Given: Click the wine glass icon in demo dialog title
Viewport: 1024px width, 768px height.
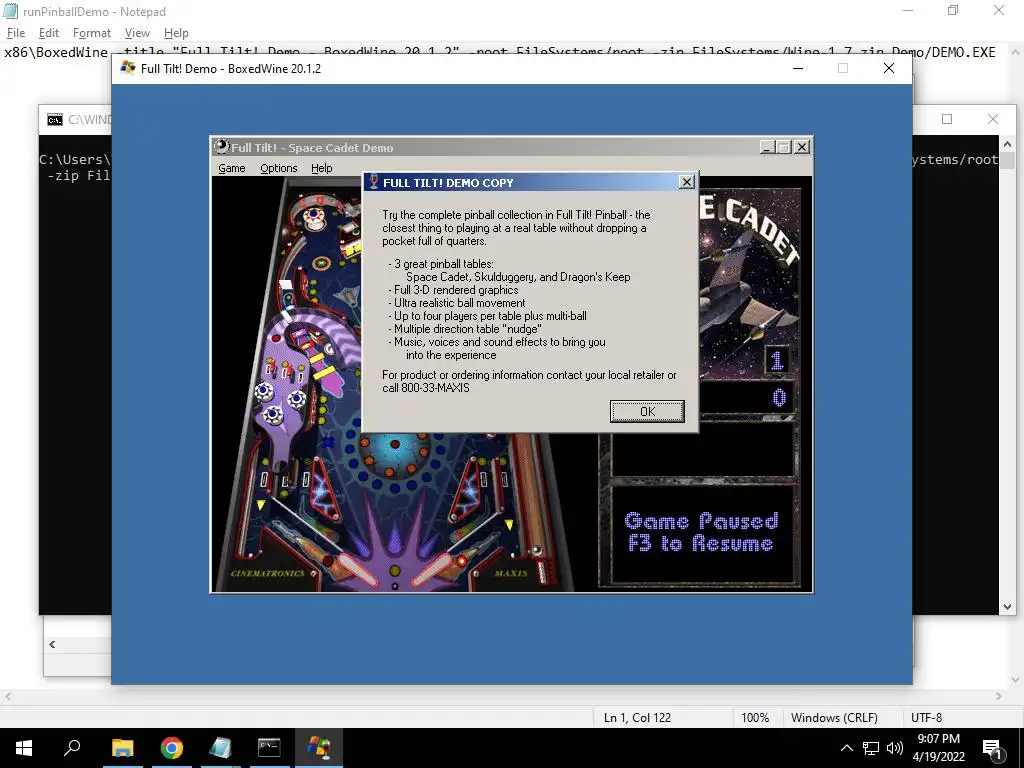Looking at the screenshot, I should point(374,182).
